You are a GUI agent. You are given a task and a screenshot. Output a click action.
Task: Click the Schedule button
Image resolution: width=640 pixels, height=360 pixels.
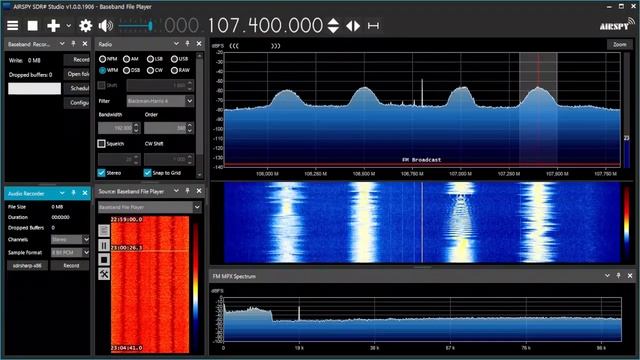[77, 88]
